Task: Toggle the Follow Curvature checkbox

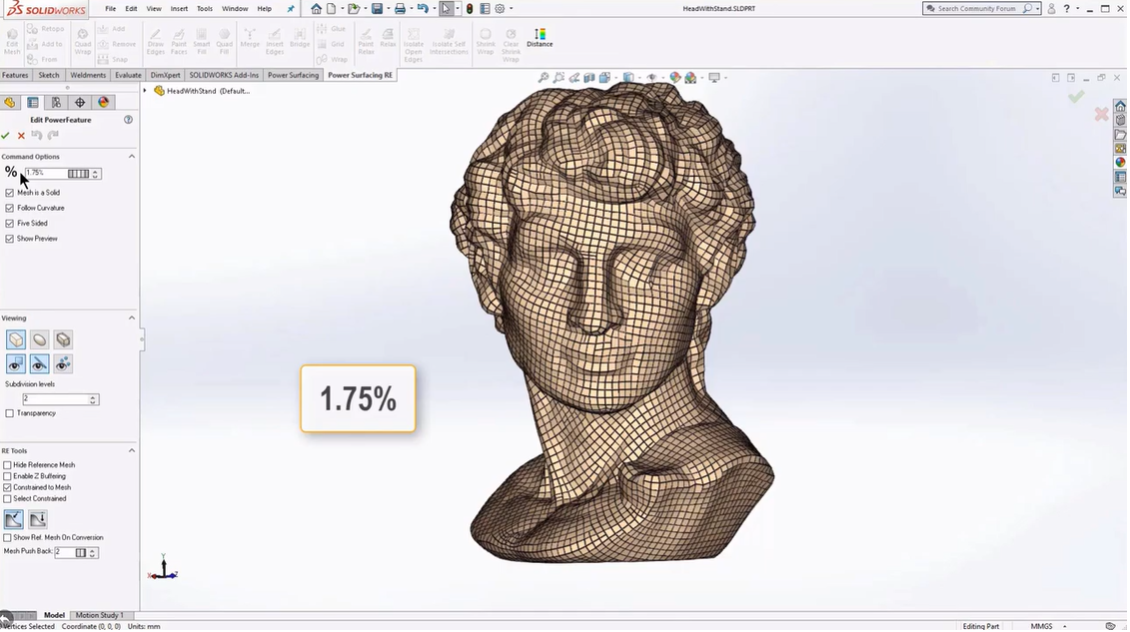Action: coord(10,208)
